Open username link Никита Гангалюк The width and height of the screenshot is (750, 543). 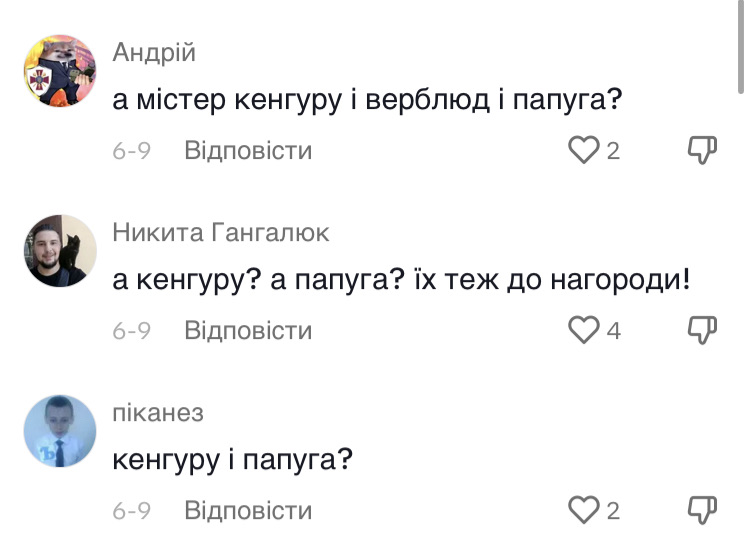[221, 233]
